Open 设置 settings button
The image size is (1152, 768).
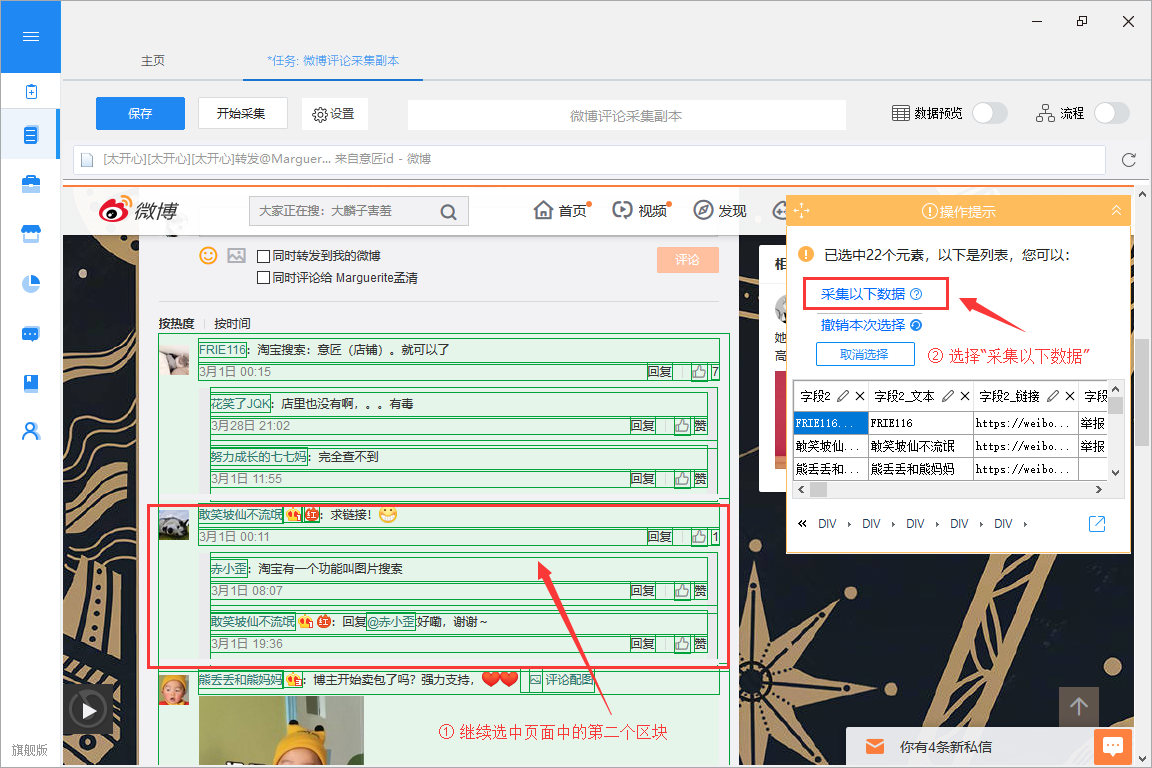click(x=334, y=114)
